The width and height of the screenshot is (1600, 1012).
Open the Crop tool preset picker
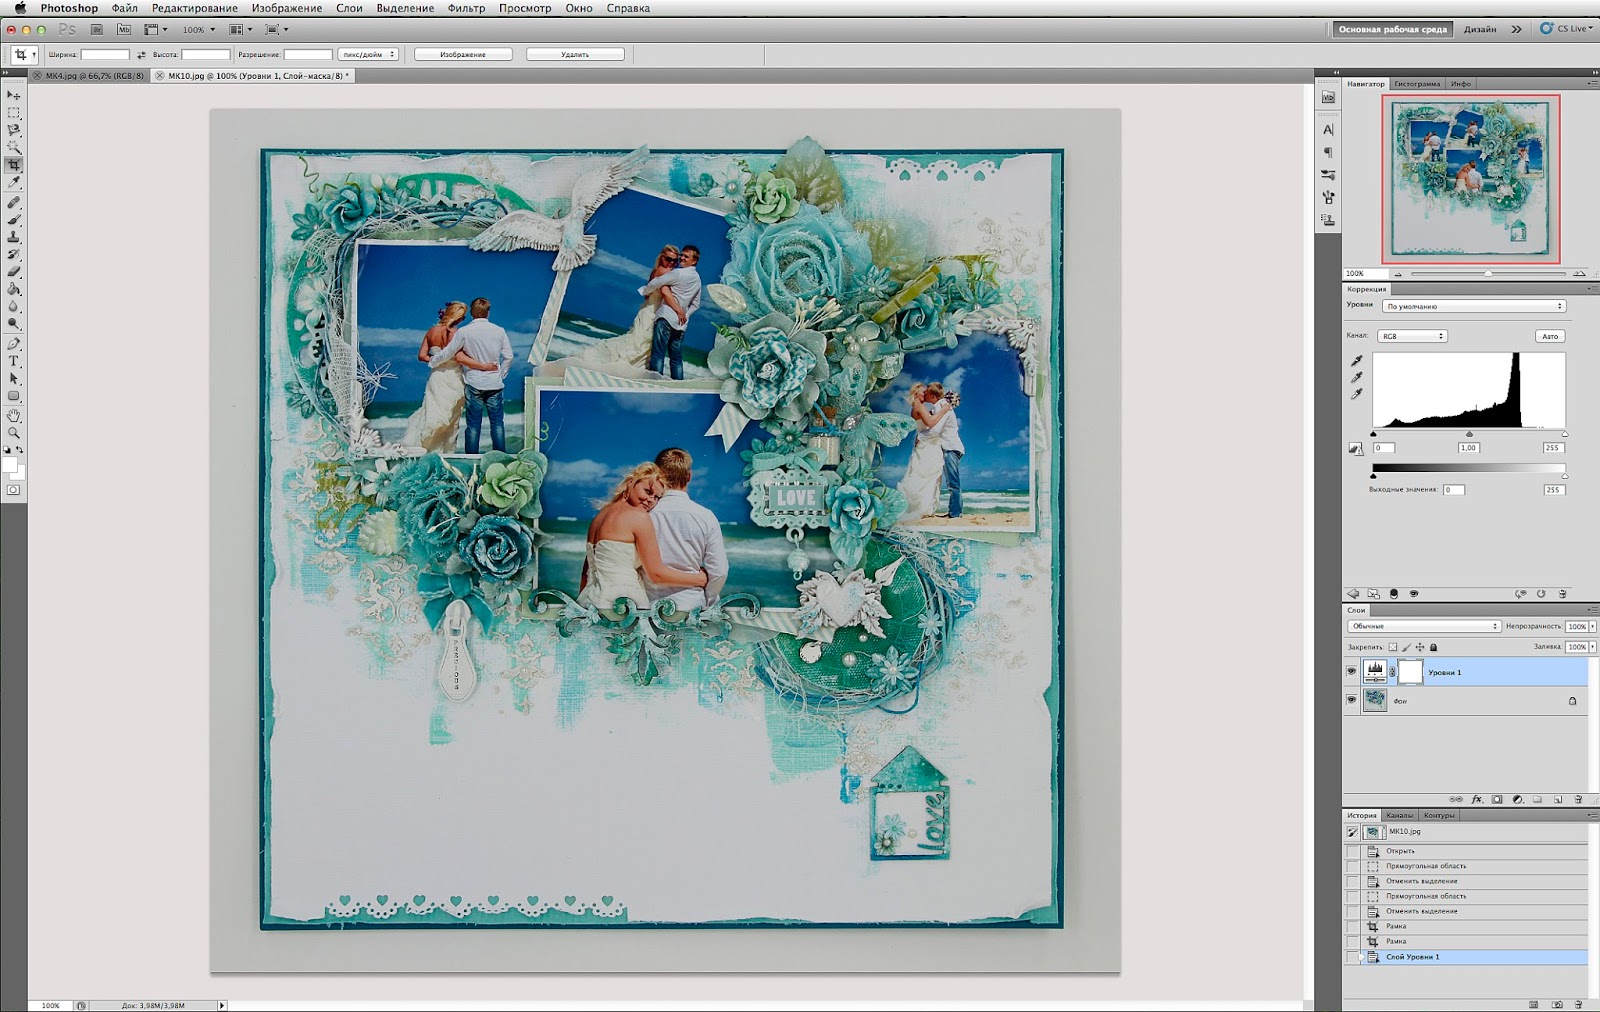pos(24,55)
